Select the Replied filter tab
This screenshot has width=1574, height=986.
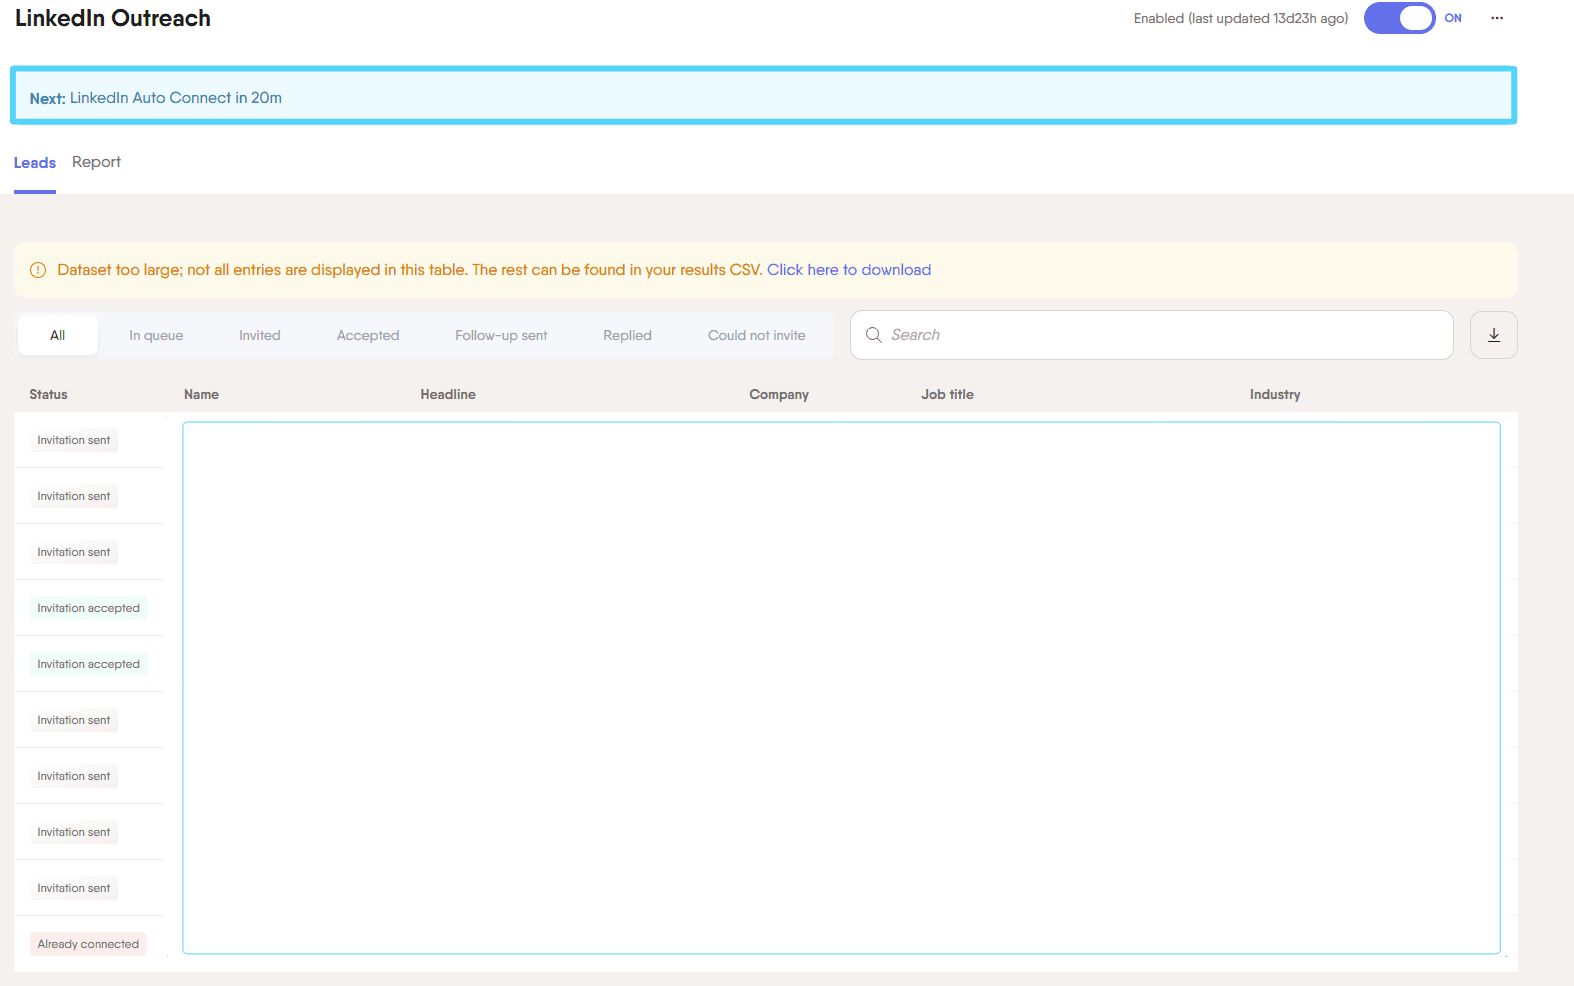tap(627, 335)
